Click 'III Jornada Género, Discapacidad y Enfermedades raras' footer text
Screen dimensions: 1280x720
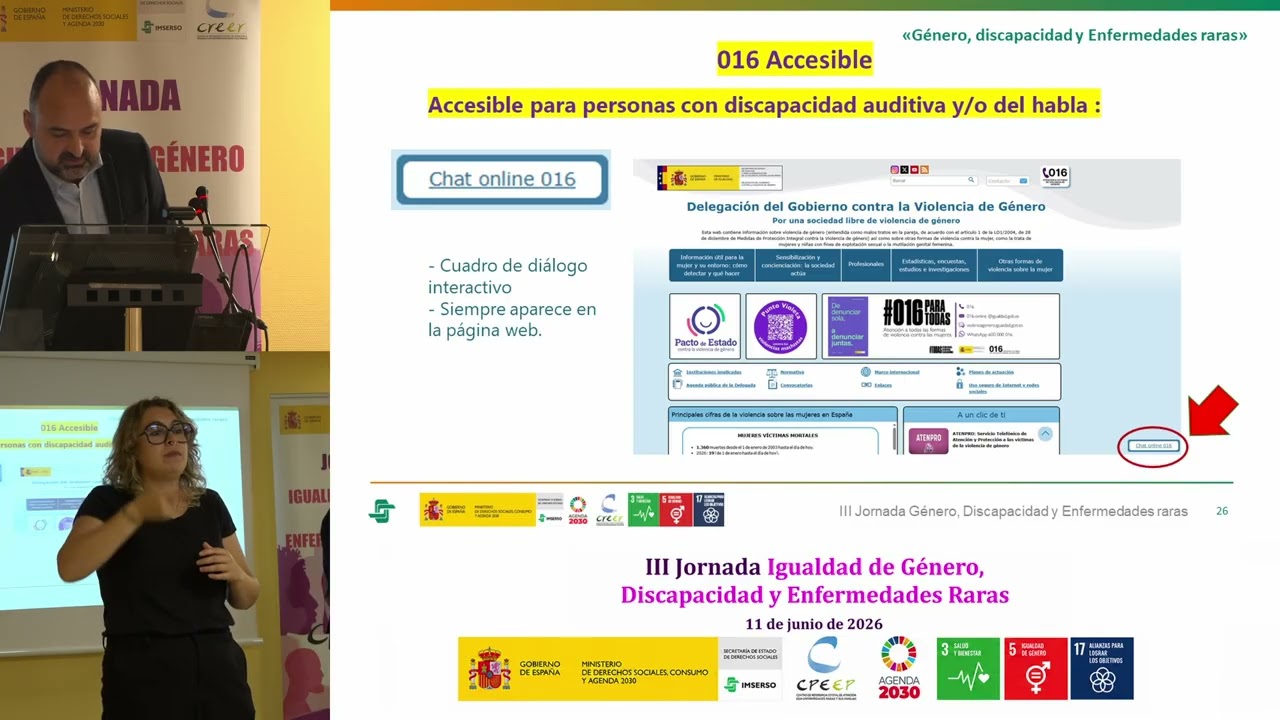(x=1013, y=511)
